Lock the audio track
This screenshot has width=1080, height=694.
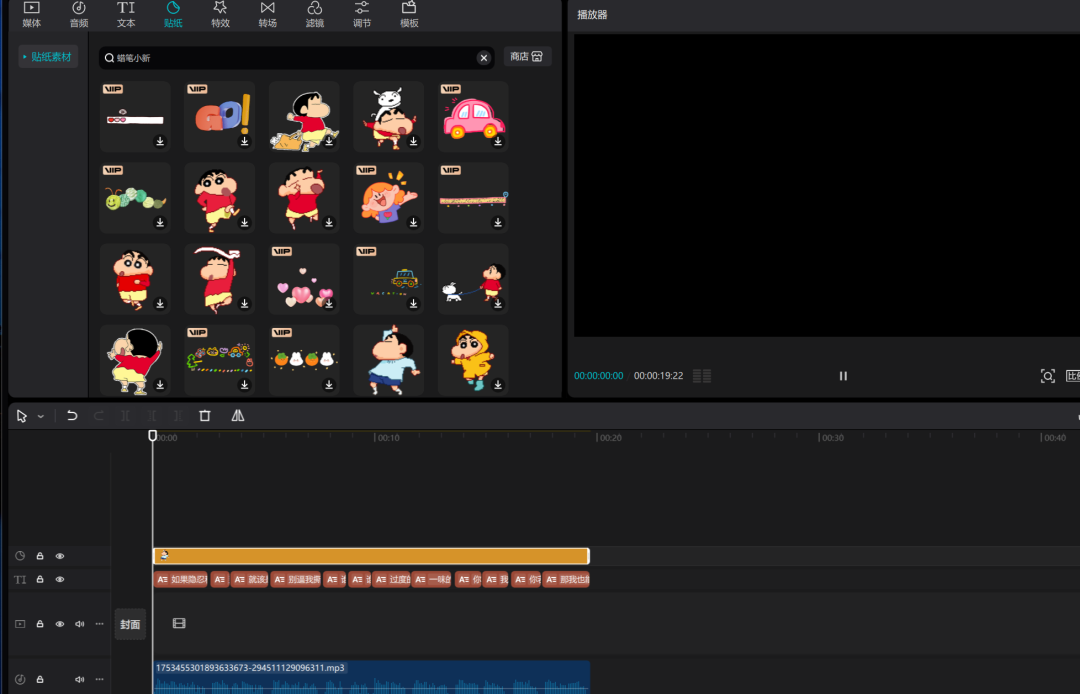click(40, 680)
